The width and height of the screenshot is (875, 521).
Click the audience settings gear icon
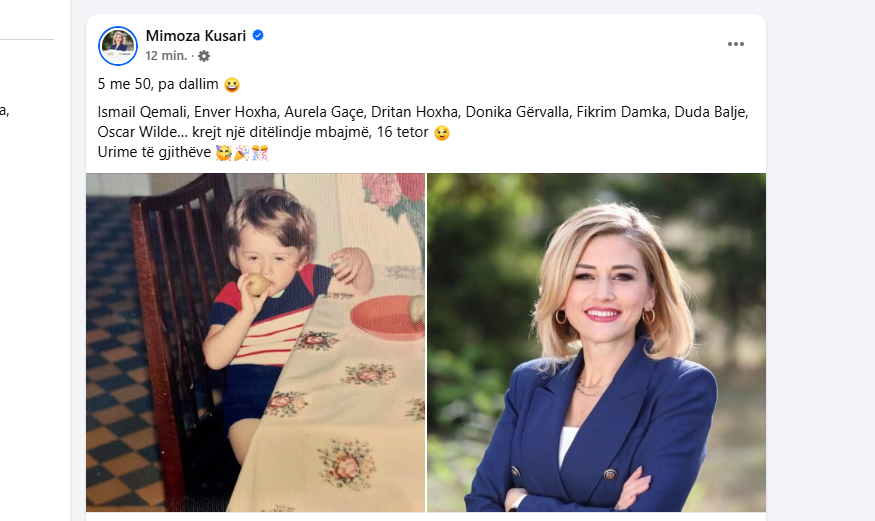[x=204, y=56]
